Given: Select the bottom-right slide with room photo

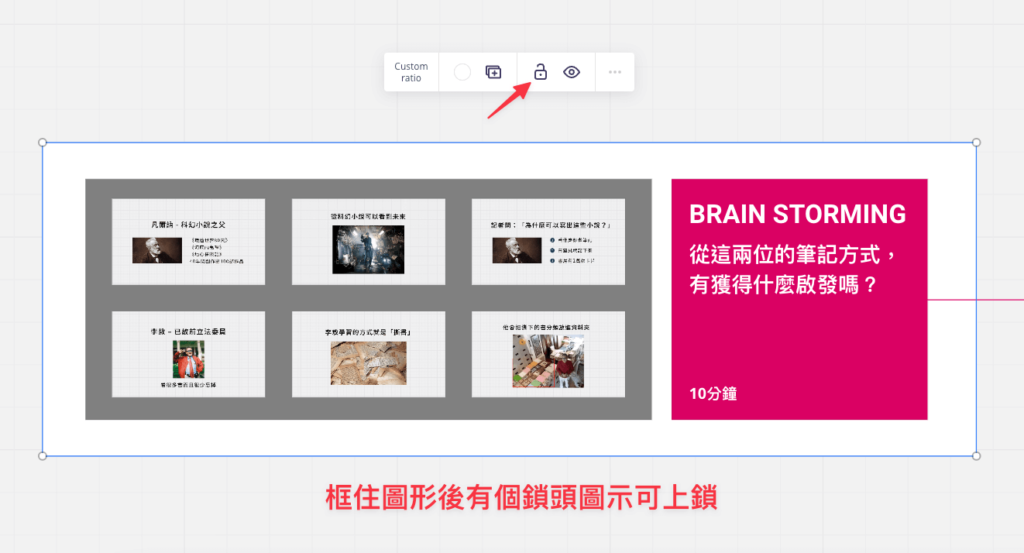Looking at the screenshot, I should point(548,354).
